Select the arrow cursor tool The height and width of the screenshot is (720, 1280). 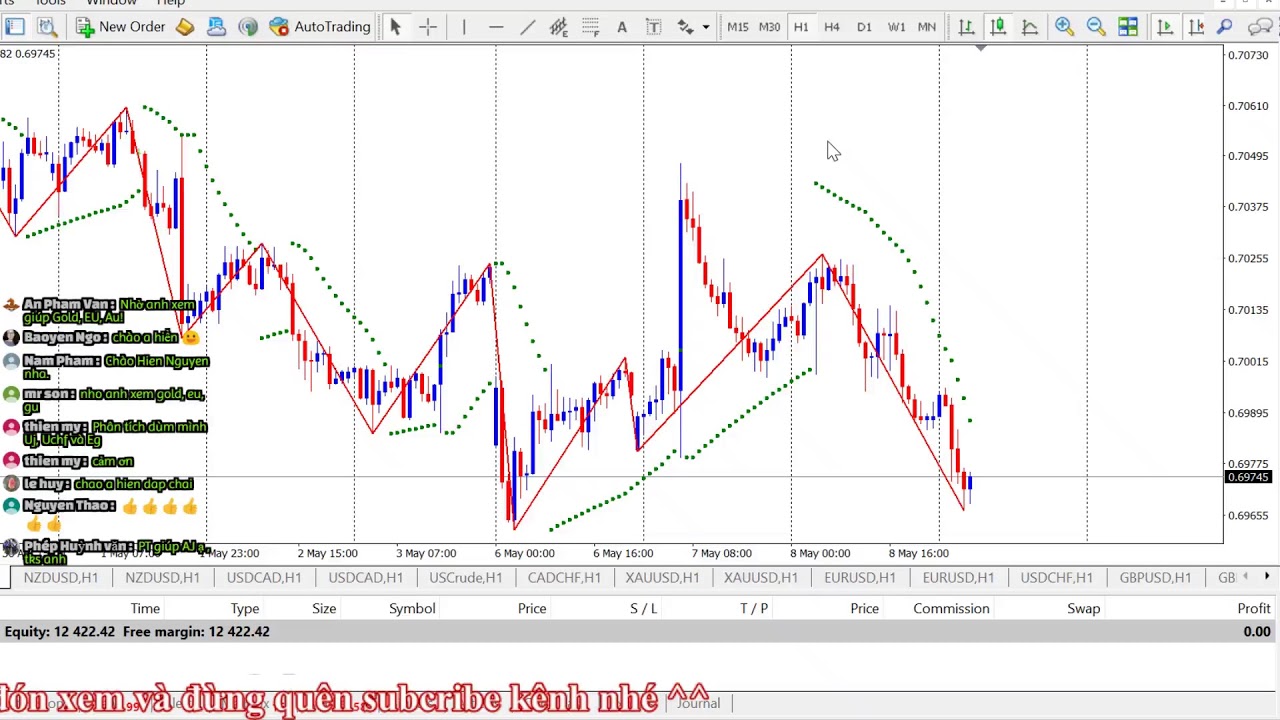click(x=395, y=27)
